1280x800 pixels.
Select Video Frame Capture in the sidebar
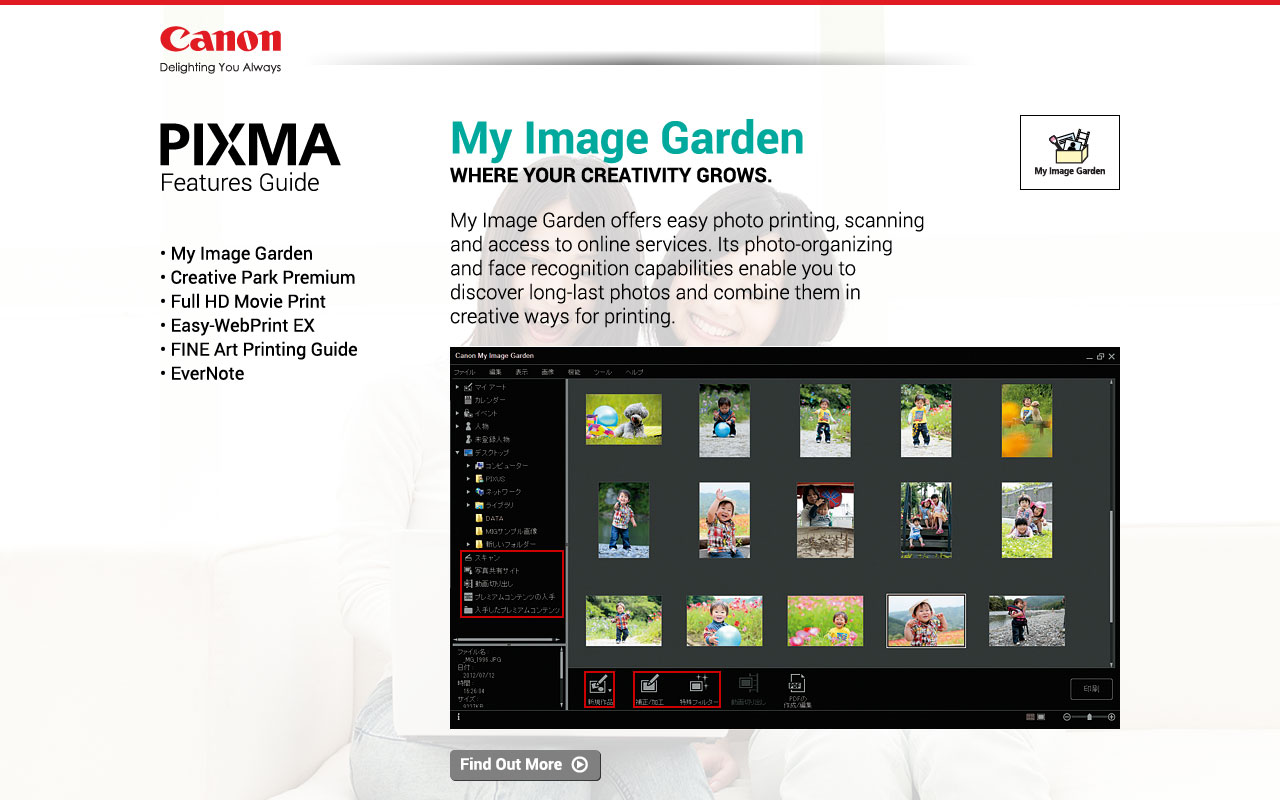coord(495,584)
